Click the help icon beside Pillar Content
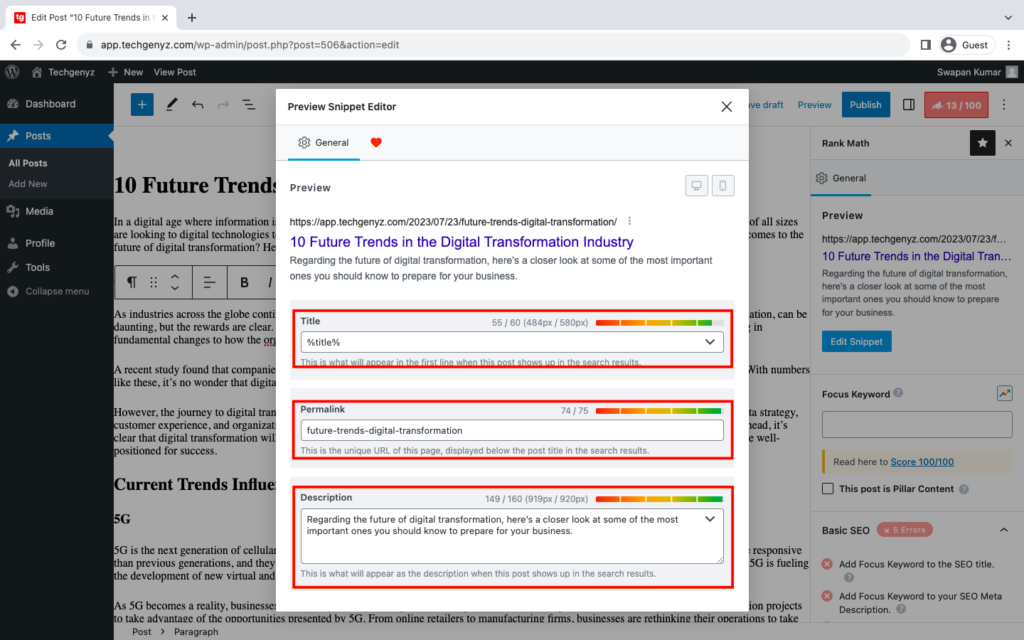1024x640 pixels. point(964,489)
